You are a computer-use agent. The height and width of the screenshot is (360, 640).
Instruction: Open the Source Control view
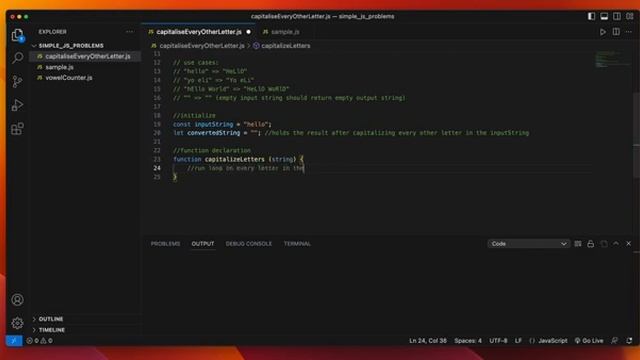pyautogui.click(x=17, y=82)
